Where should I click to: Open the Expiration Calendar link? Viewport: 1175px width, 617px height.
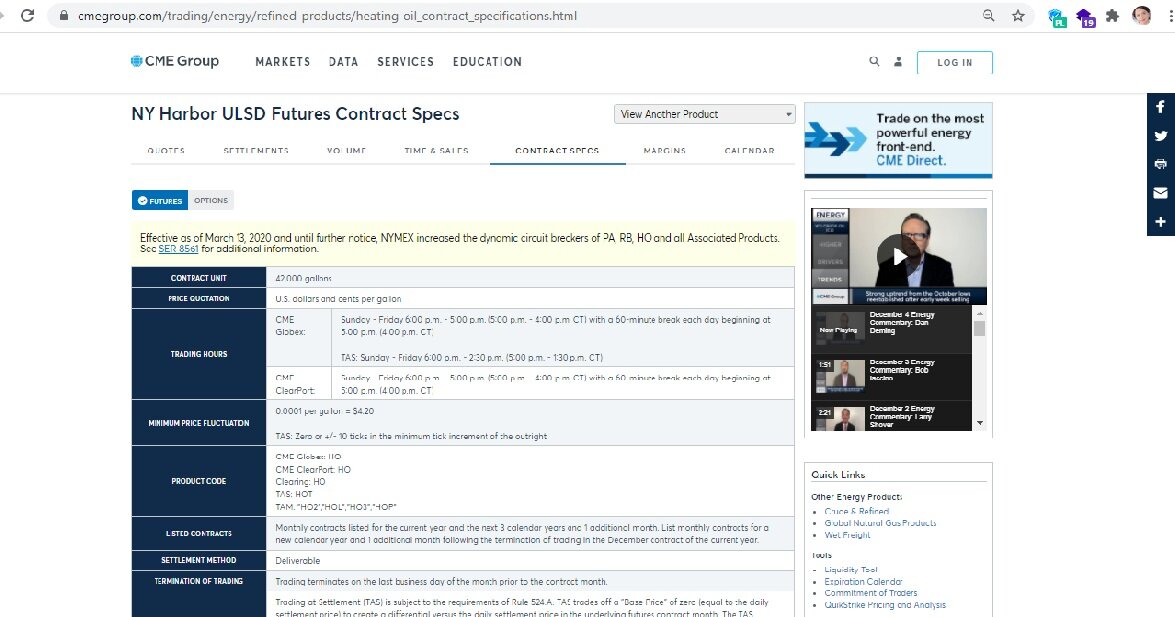coord(863,582)
